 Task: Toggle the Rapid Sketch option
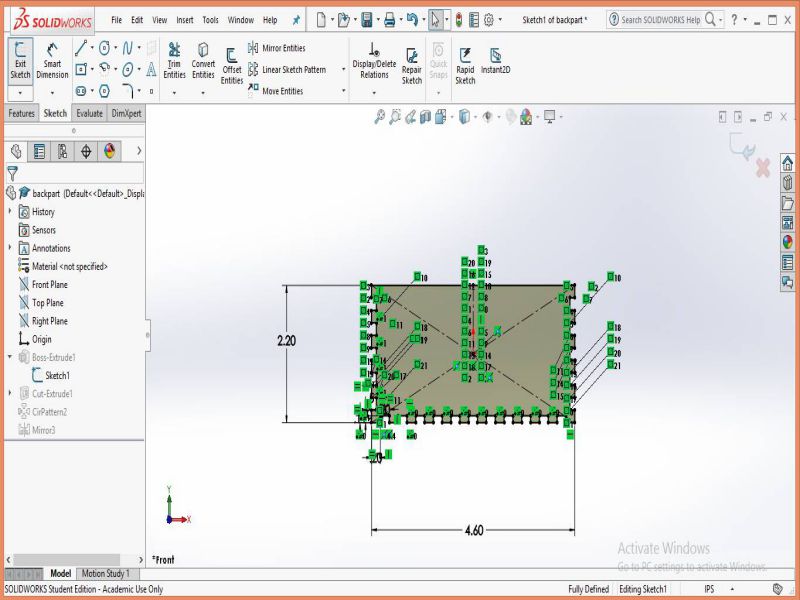(x=465, y=66)
